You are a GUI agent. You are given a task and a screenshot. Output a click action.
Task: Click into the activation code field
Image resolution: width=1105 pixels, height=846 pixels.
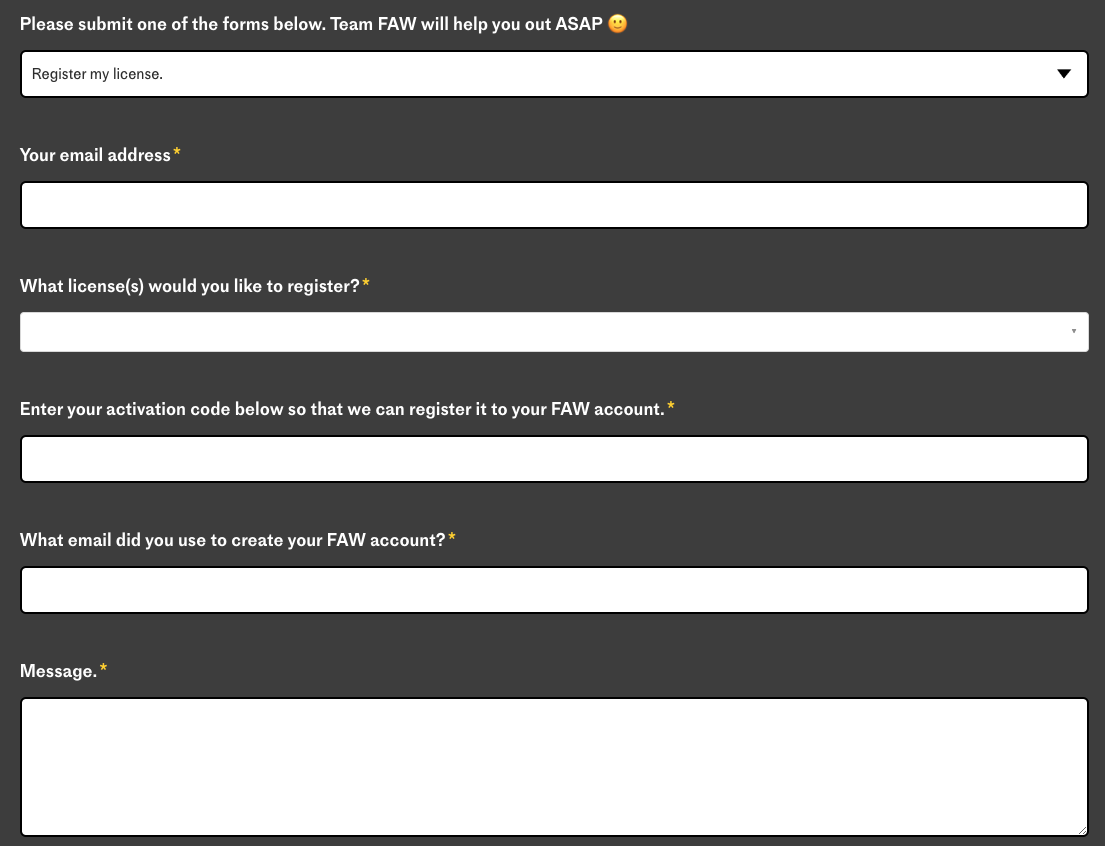[554, 459]
